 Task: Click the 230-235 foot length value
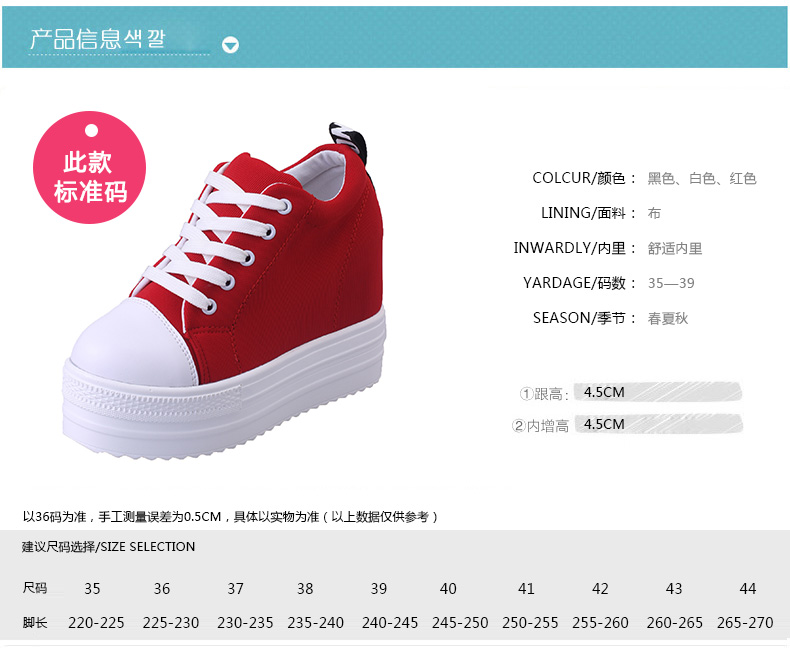[x=245, y=623]
